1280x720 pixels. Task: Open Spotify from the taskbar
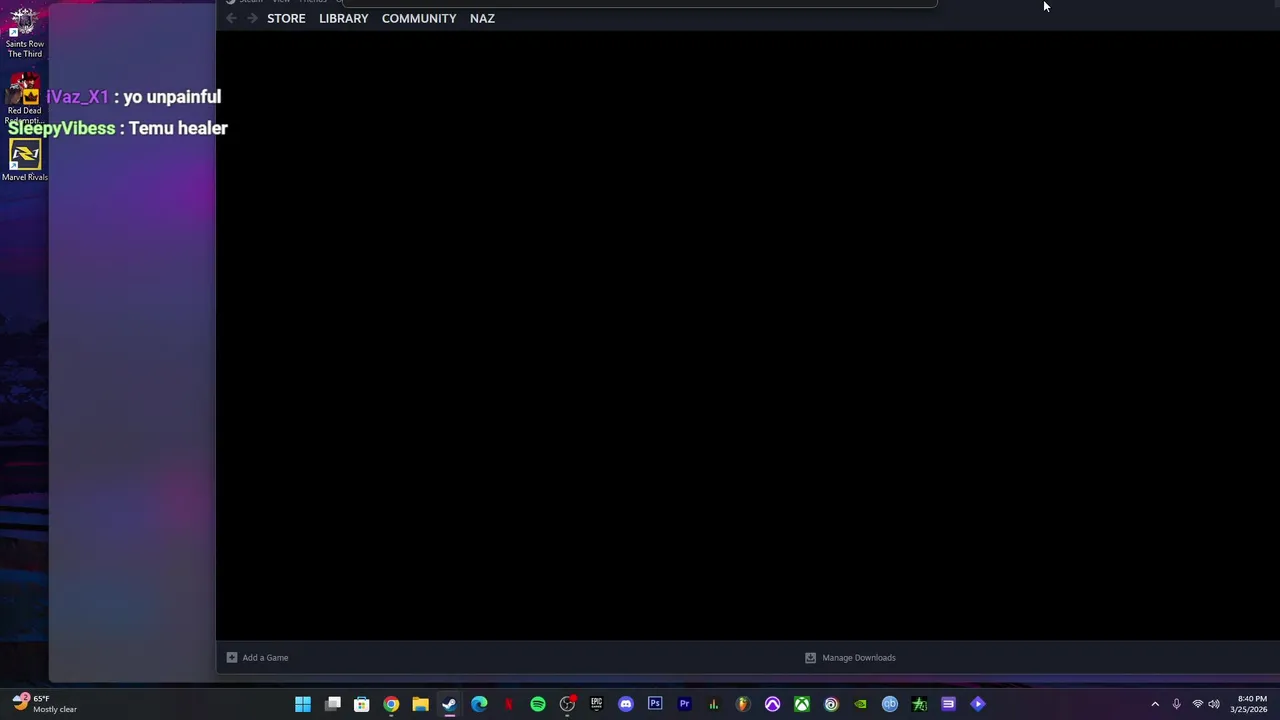point(538,704)
